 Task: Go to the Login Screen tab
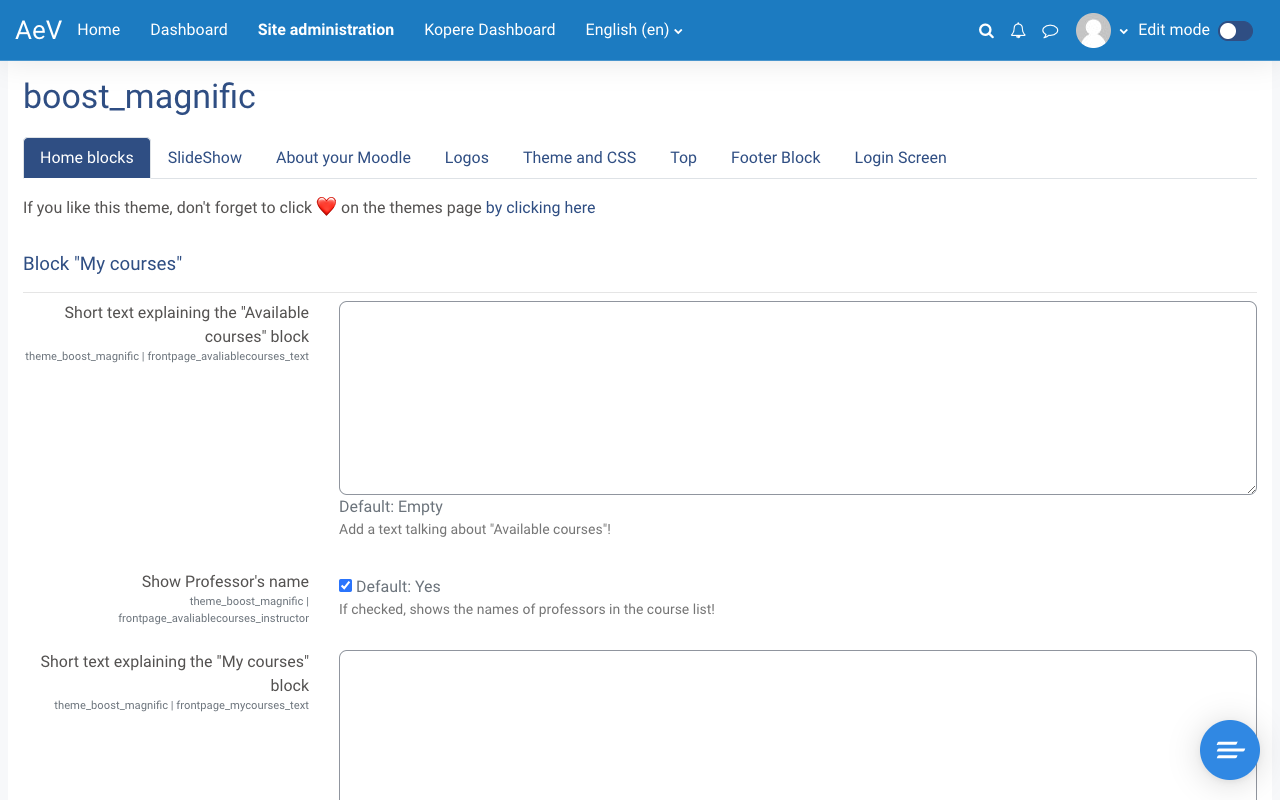click(x=900, y=158)
